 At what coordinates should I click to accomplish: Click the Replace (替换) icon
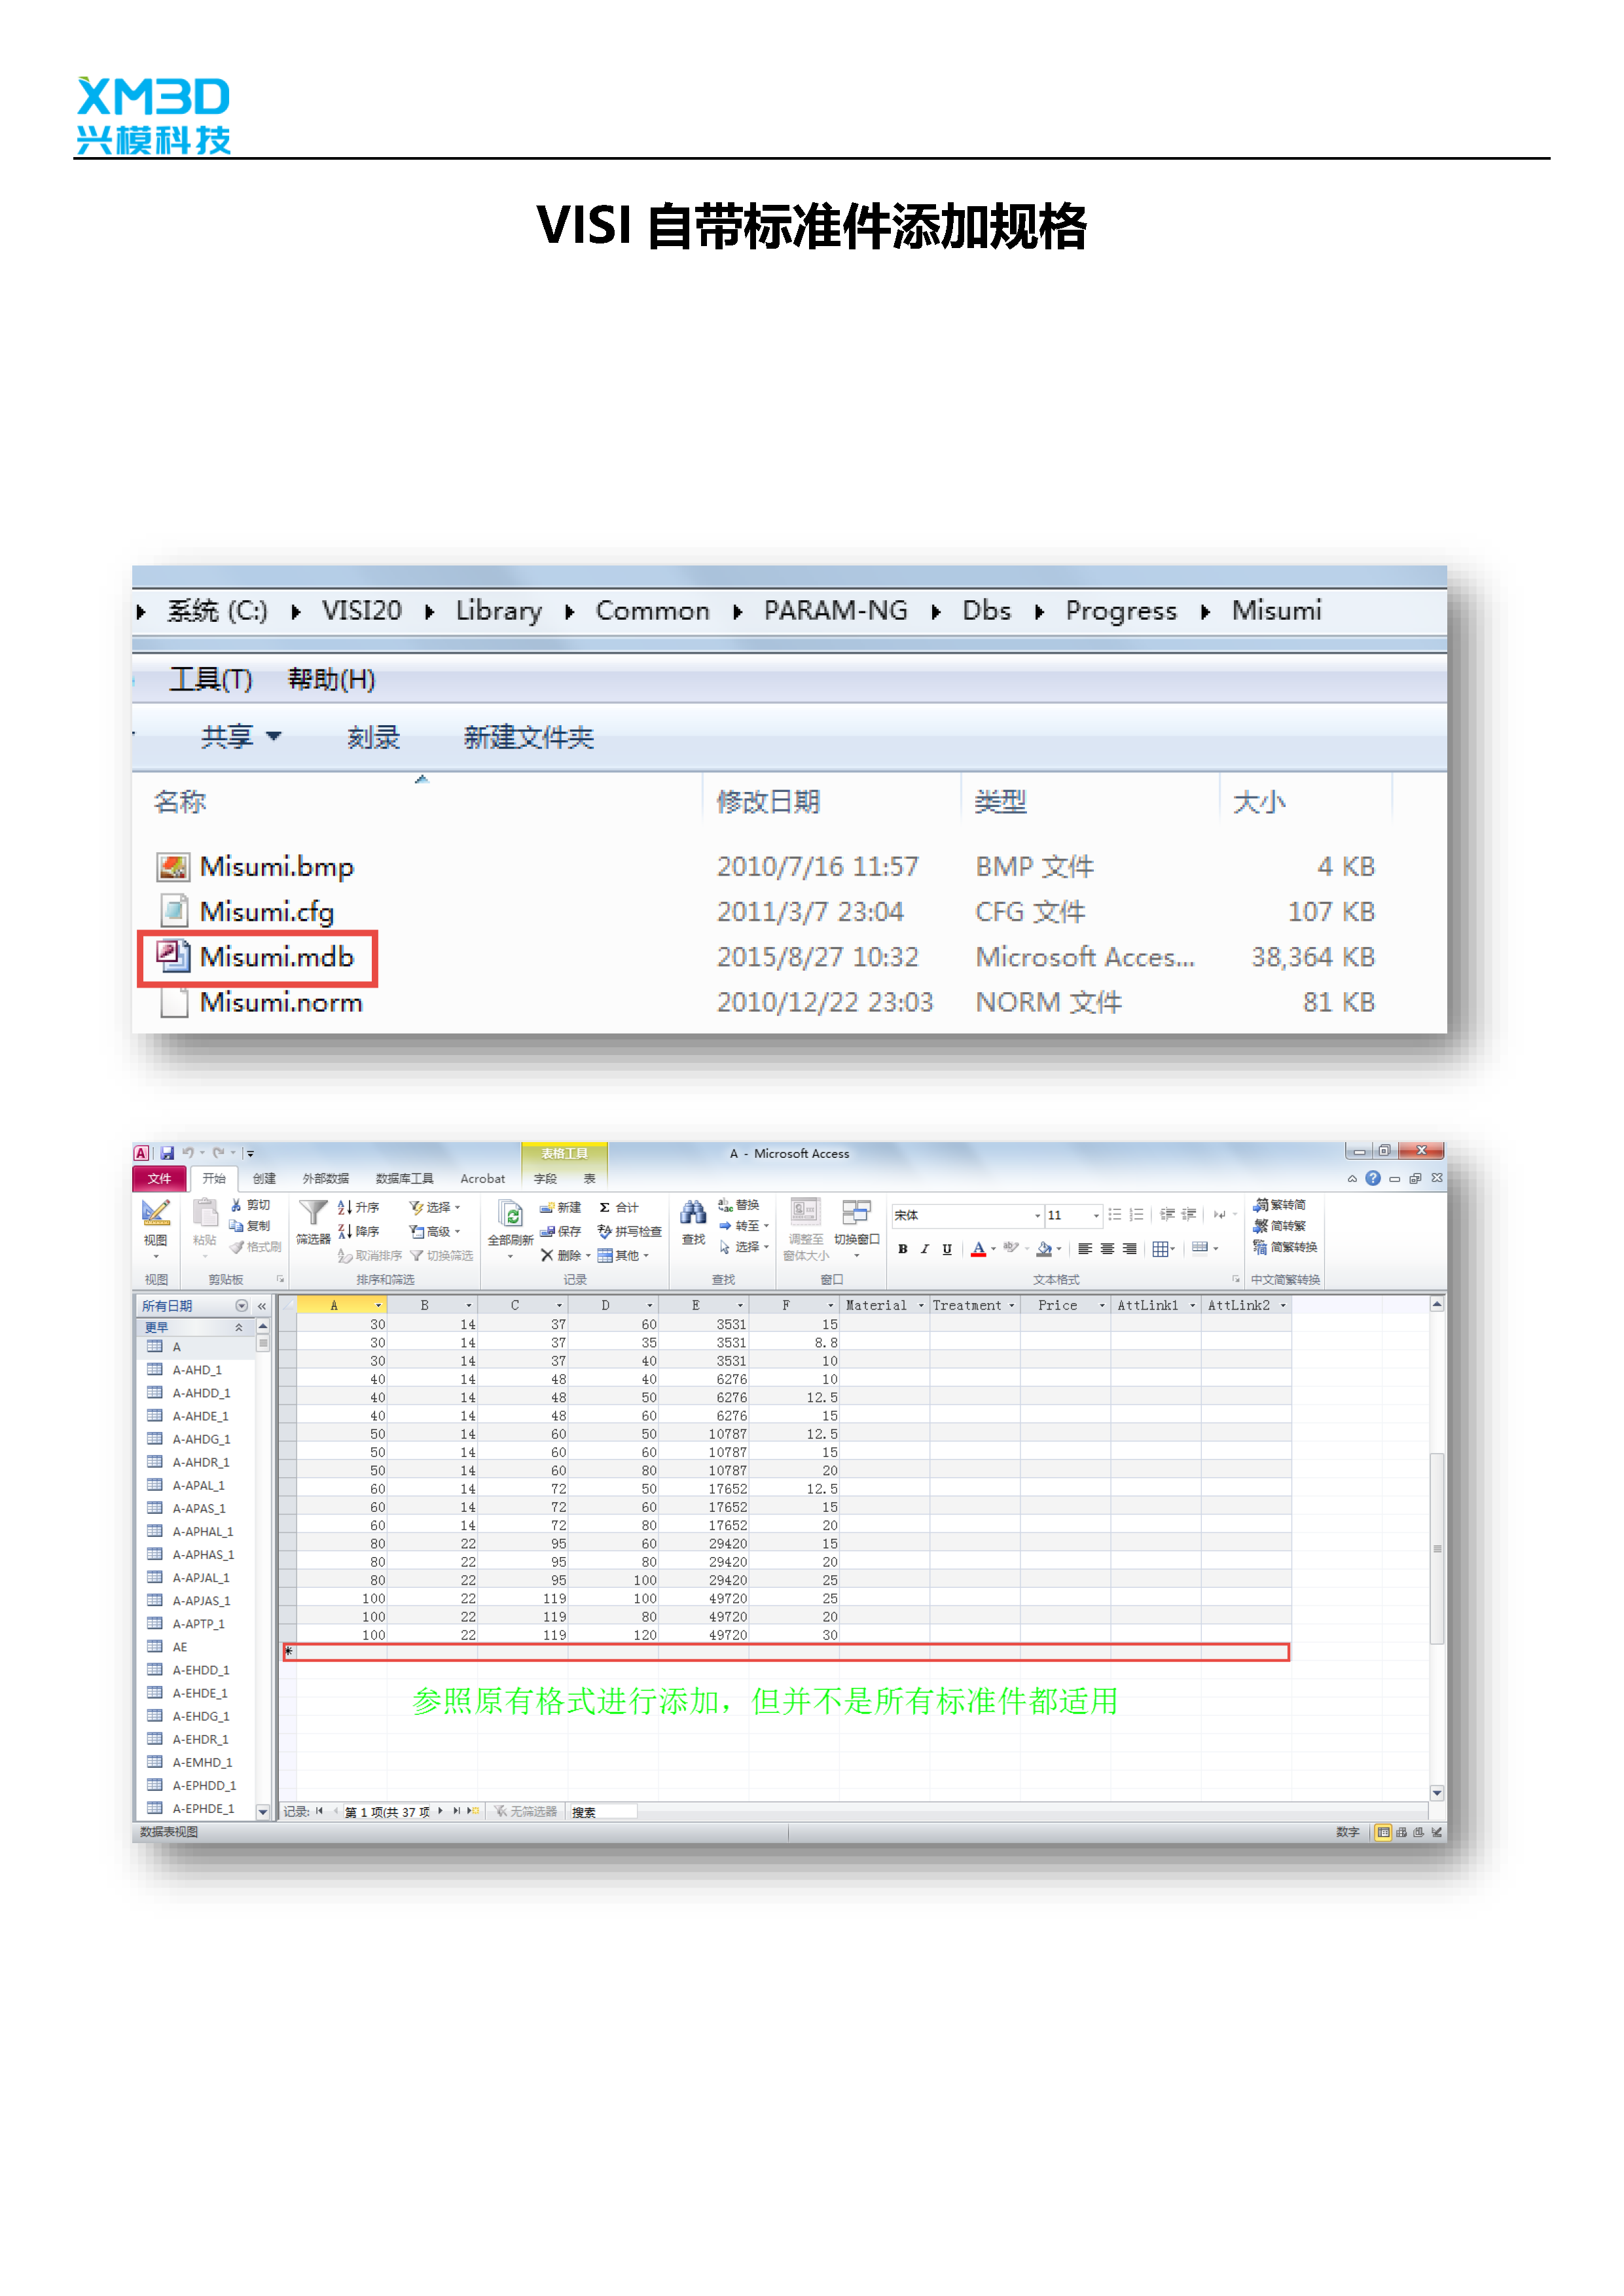726,1205
